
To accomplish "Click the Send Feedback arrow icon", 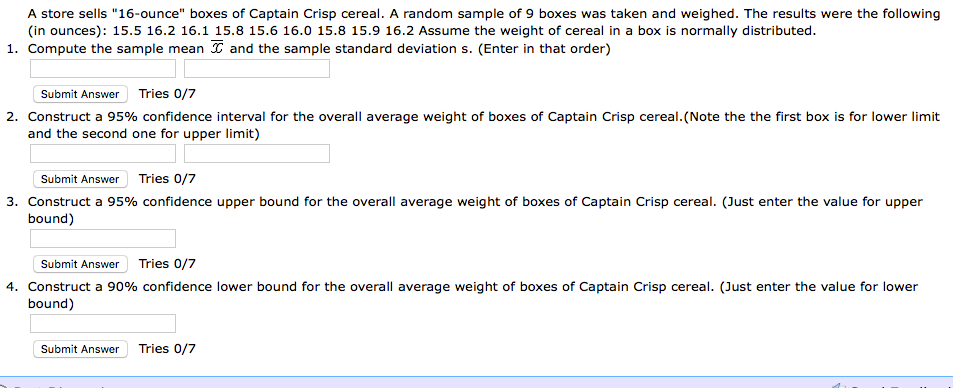I will [839, 386].
